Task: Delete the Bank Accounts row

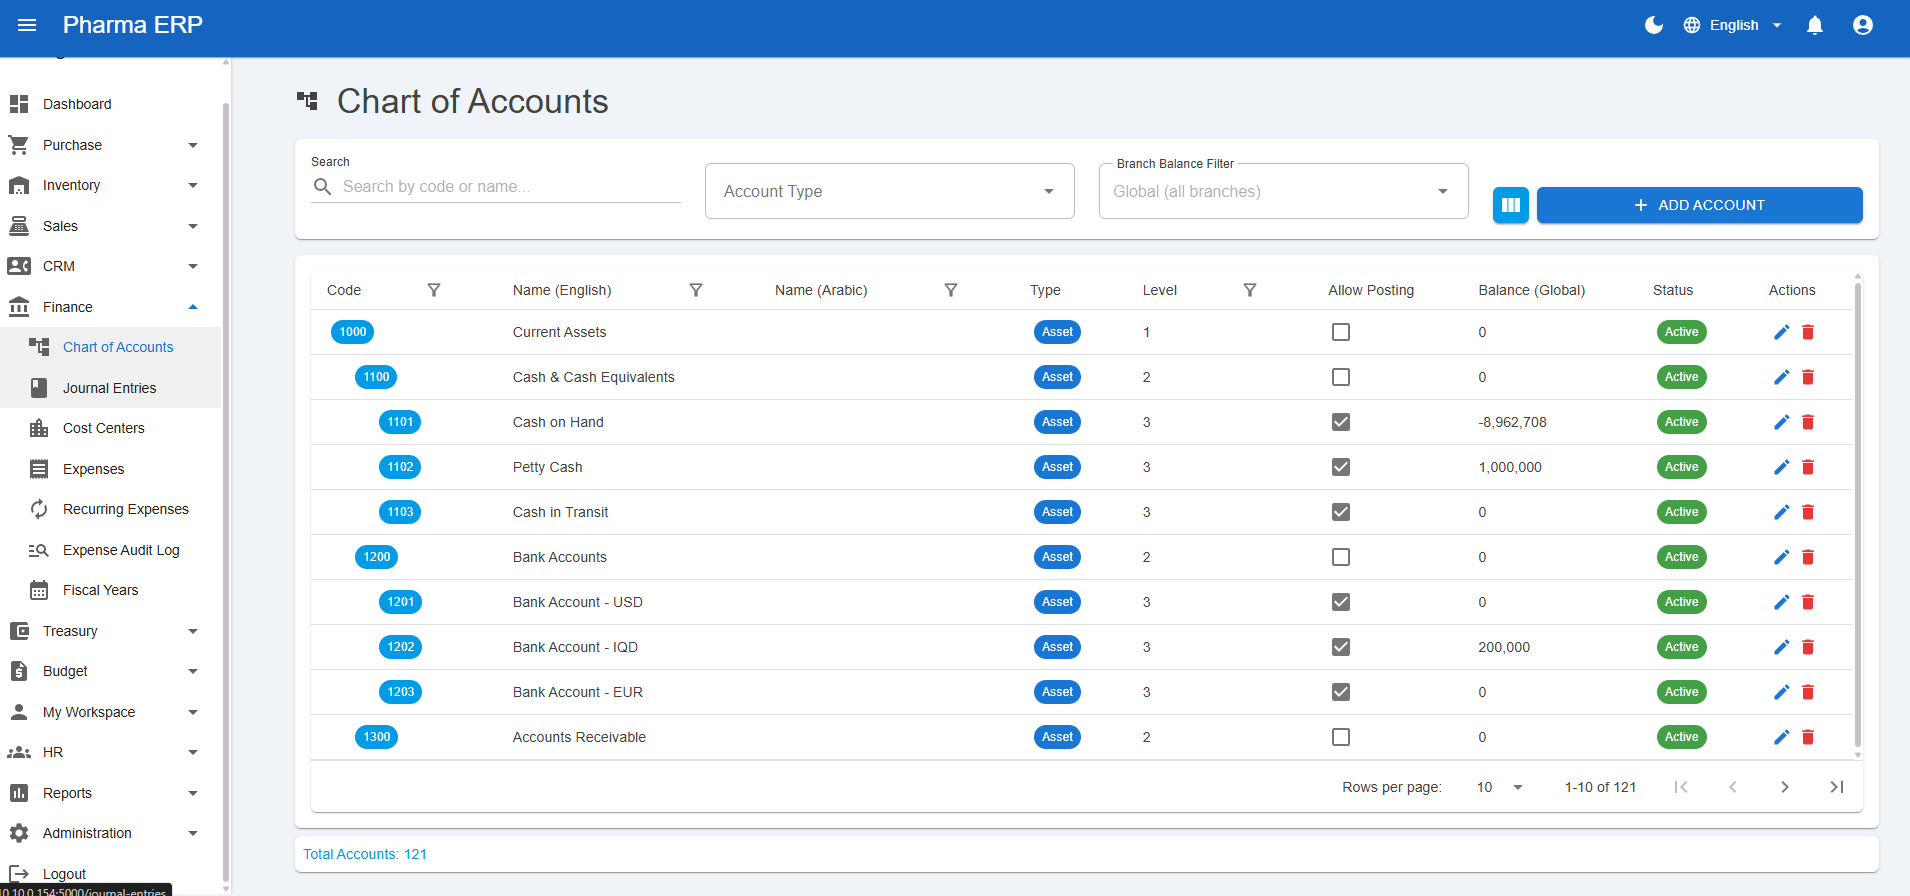Action: coord(1808,557)
